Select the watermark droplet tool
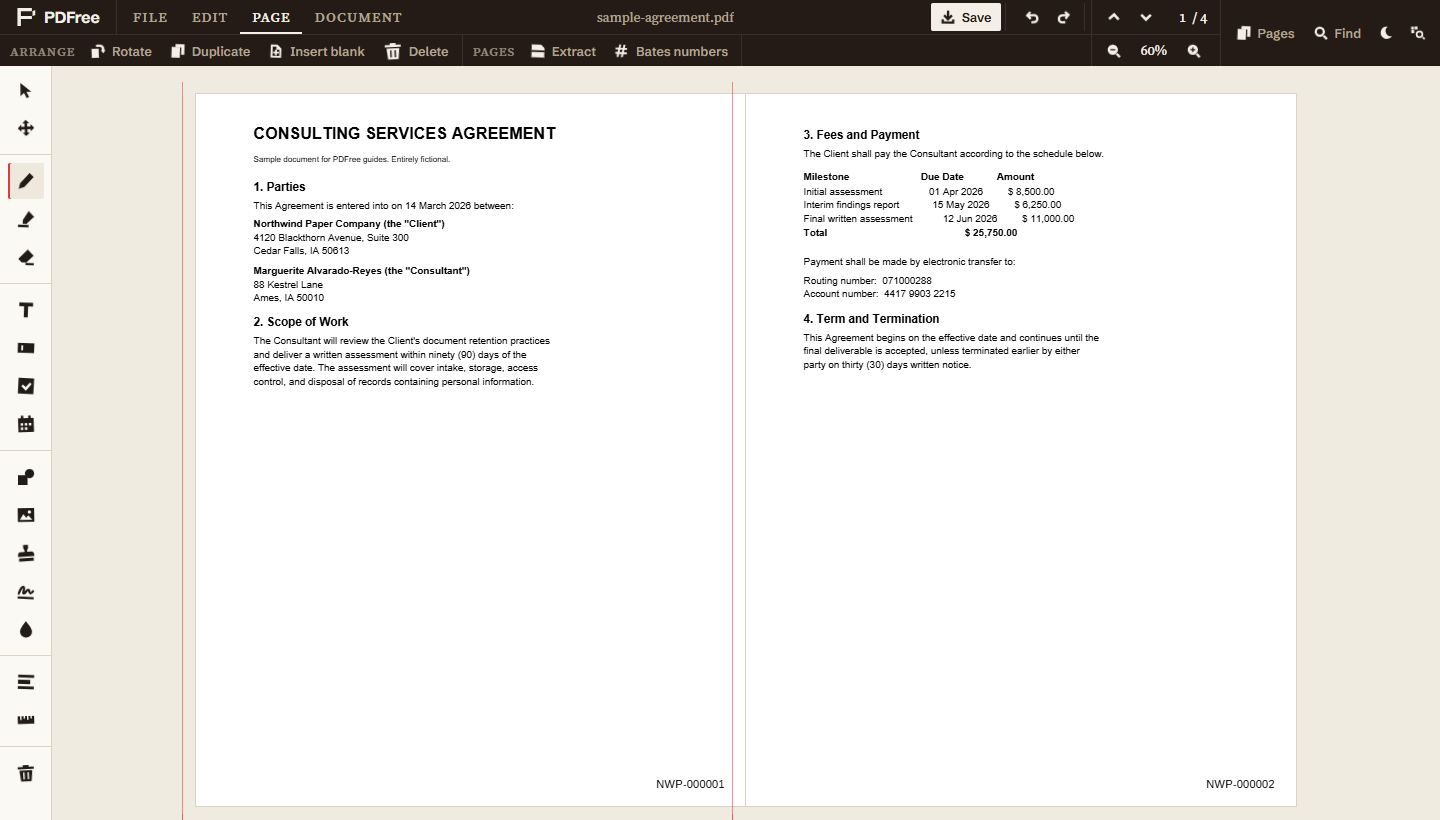Viewport: 1440px width, 820px height. click(26, 629)
